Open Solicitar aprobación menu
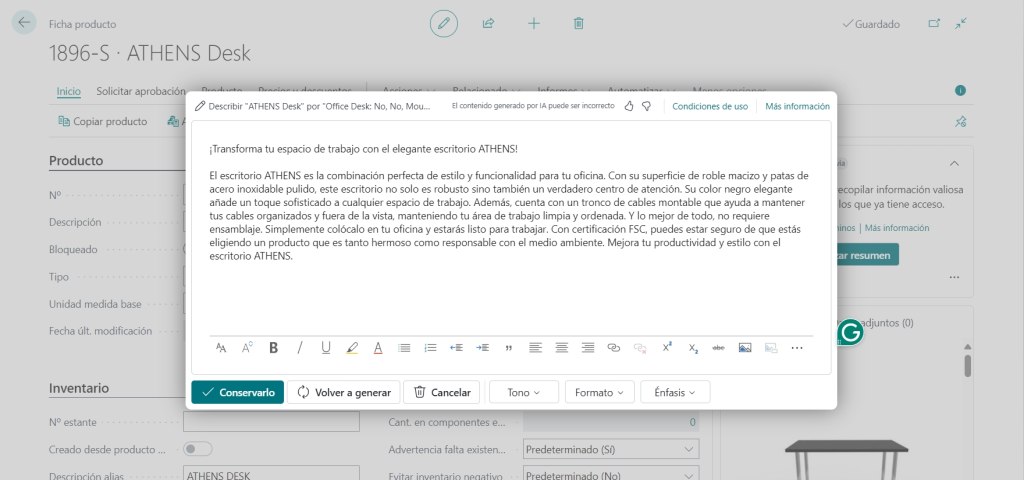1024x480 pixels. (141, 91)
